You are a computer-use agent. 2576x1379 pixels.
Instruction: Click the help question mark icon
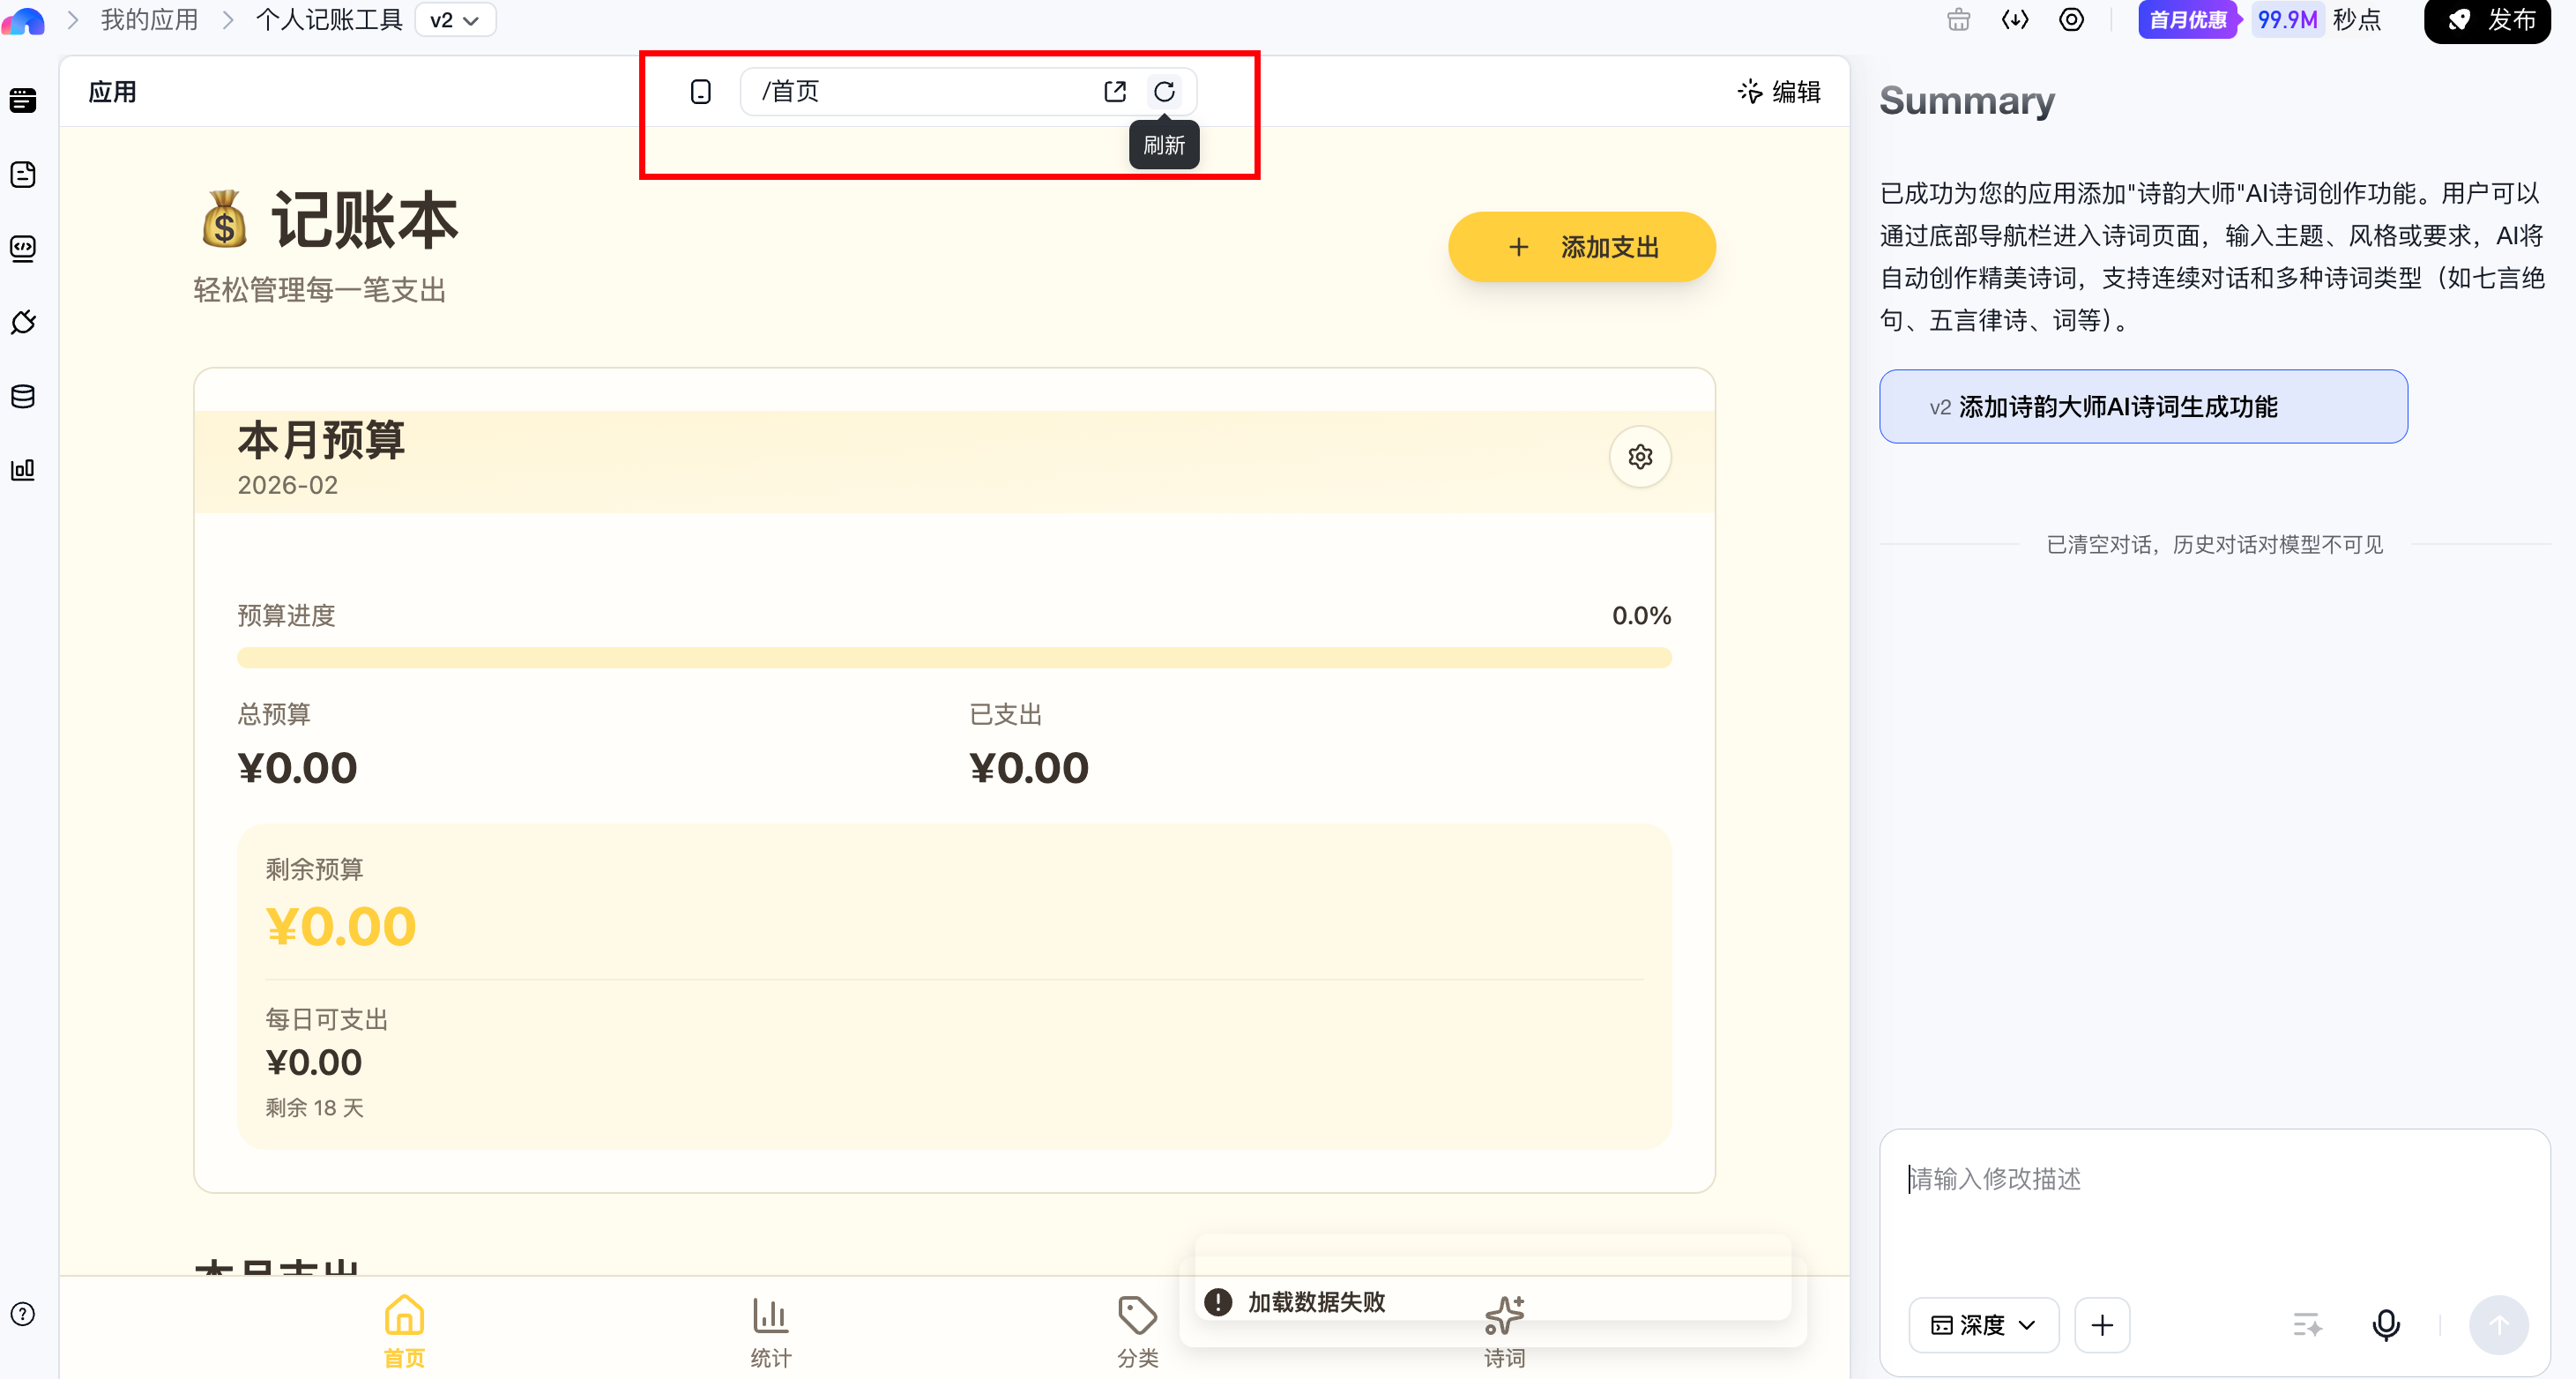(23, 1314)
